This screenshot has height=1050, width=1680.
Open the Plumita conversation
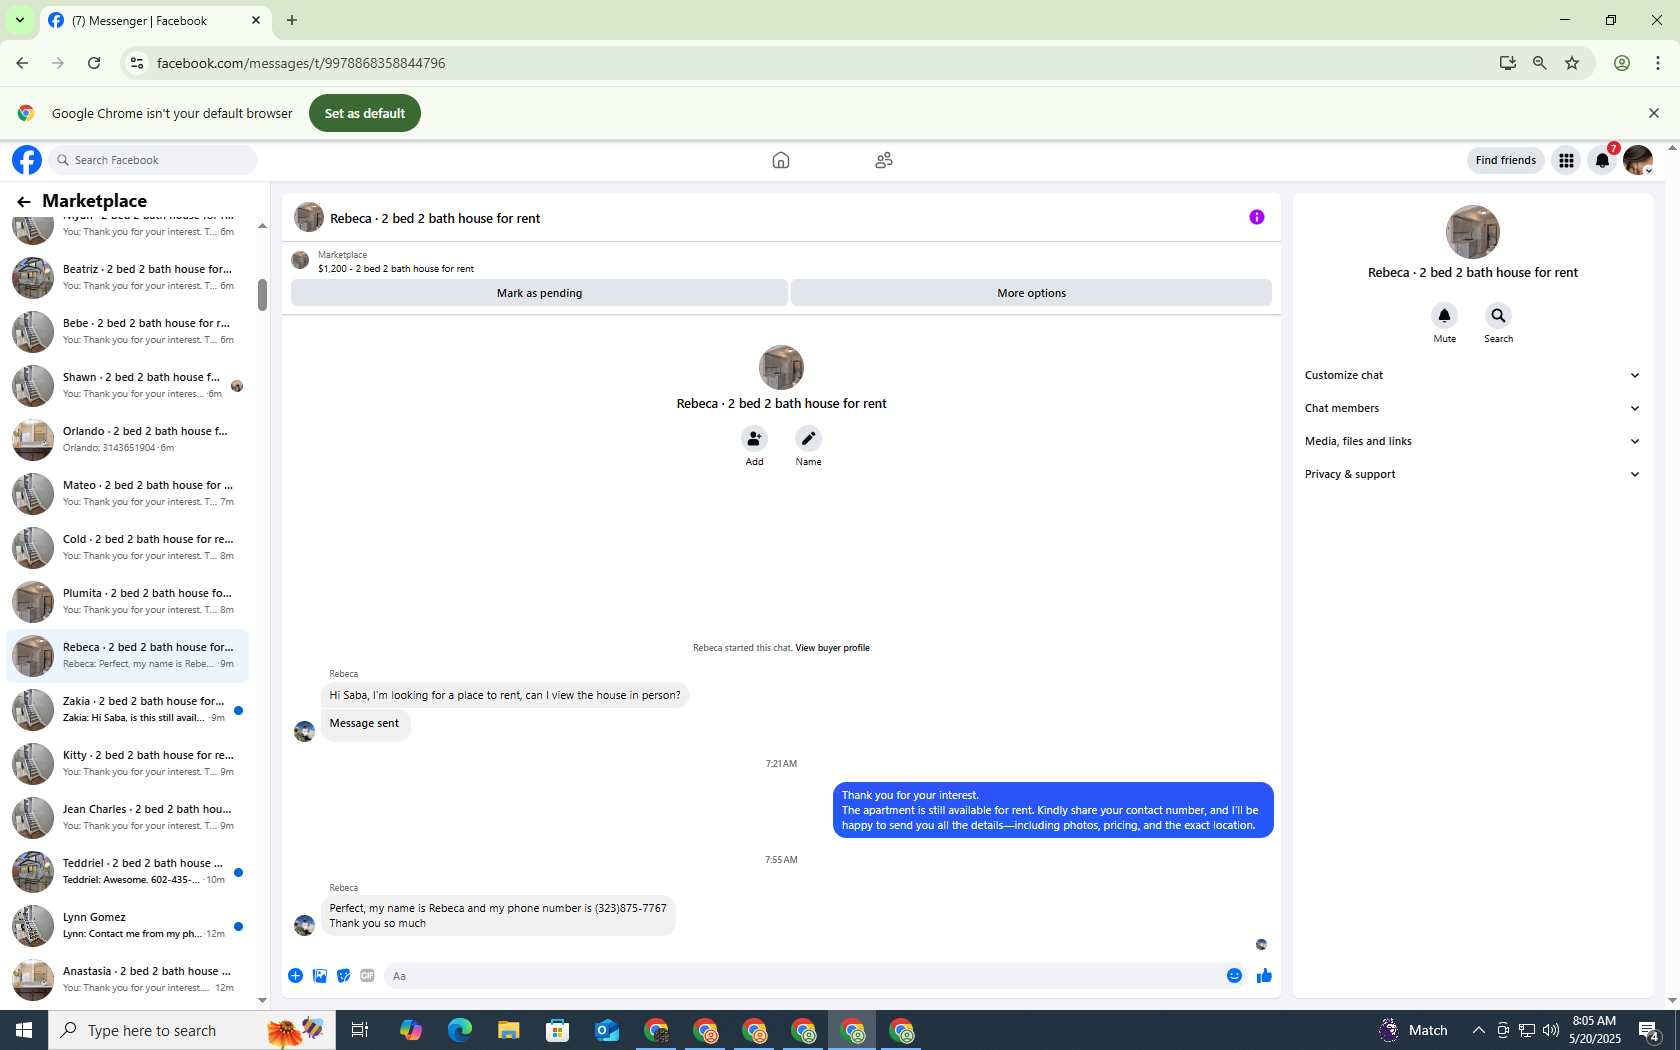click(x=128, y=601)
